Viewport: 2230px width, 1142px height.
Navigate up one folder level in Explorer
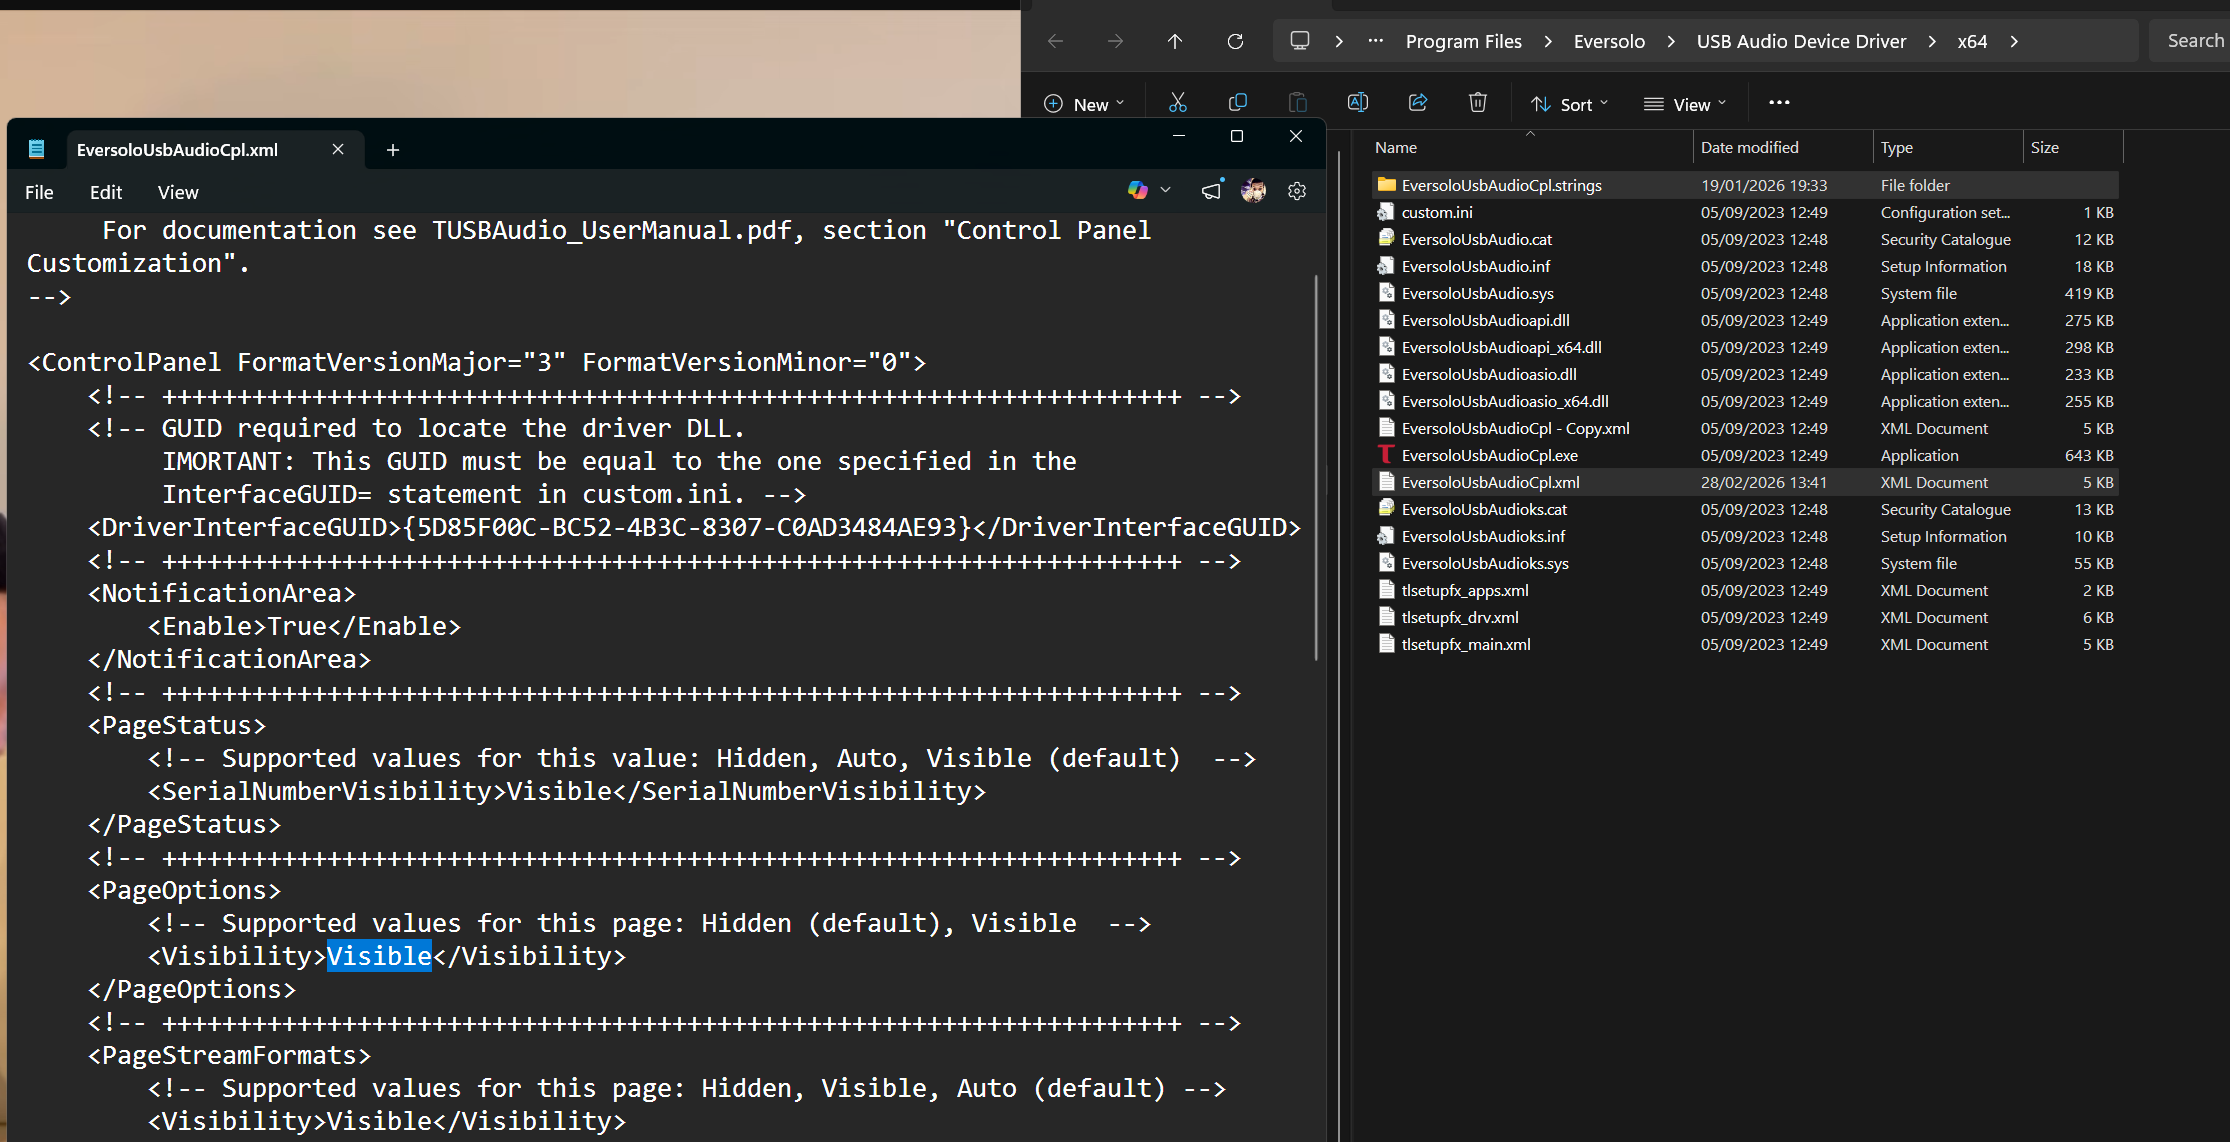click(x=1175, y=41)
